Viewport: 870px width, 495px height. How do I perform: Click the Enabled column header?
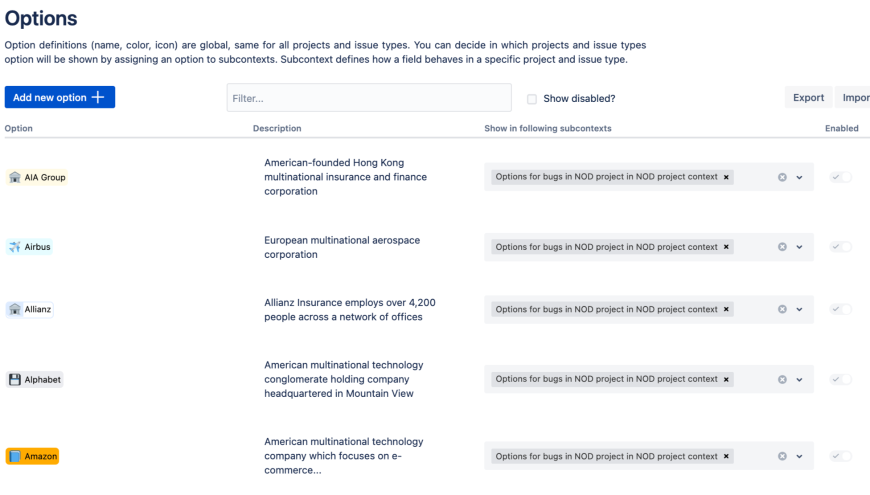[x=841, y=128]
